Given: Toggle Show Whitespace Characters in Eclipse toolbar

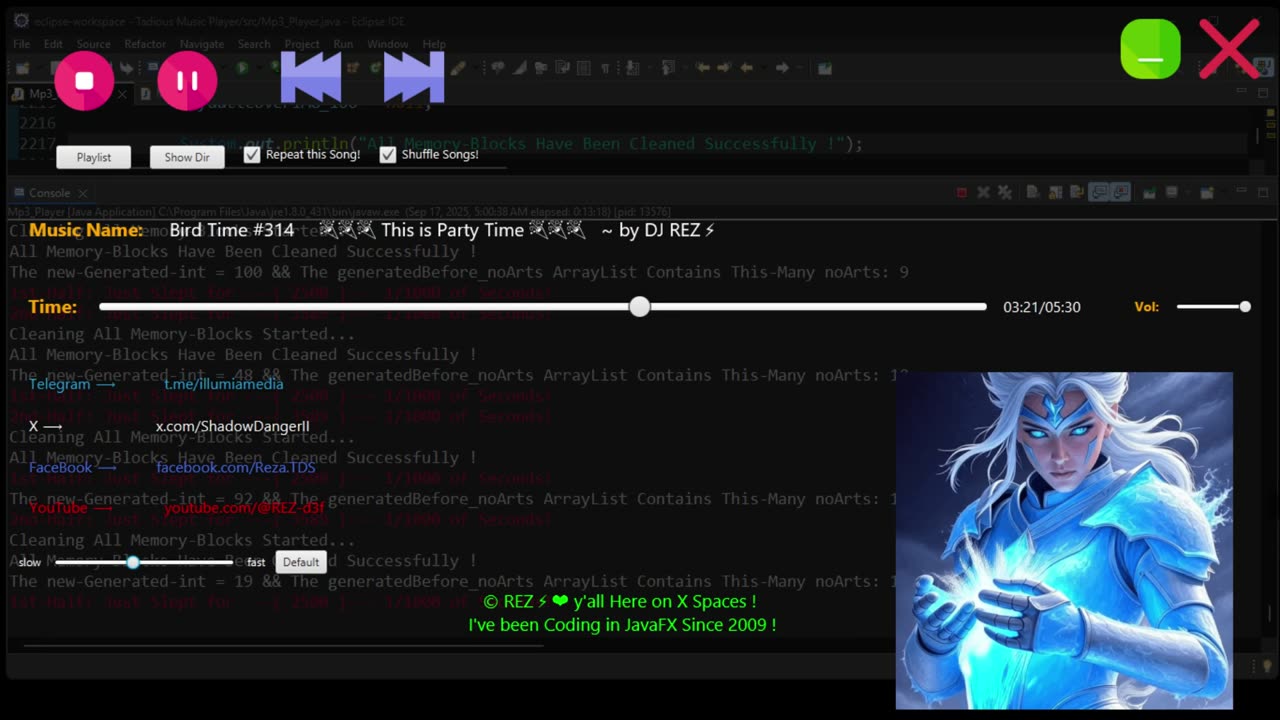Looking at the screenshot, I should pyautogui.click(x=606, y=68).
